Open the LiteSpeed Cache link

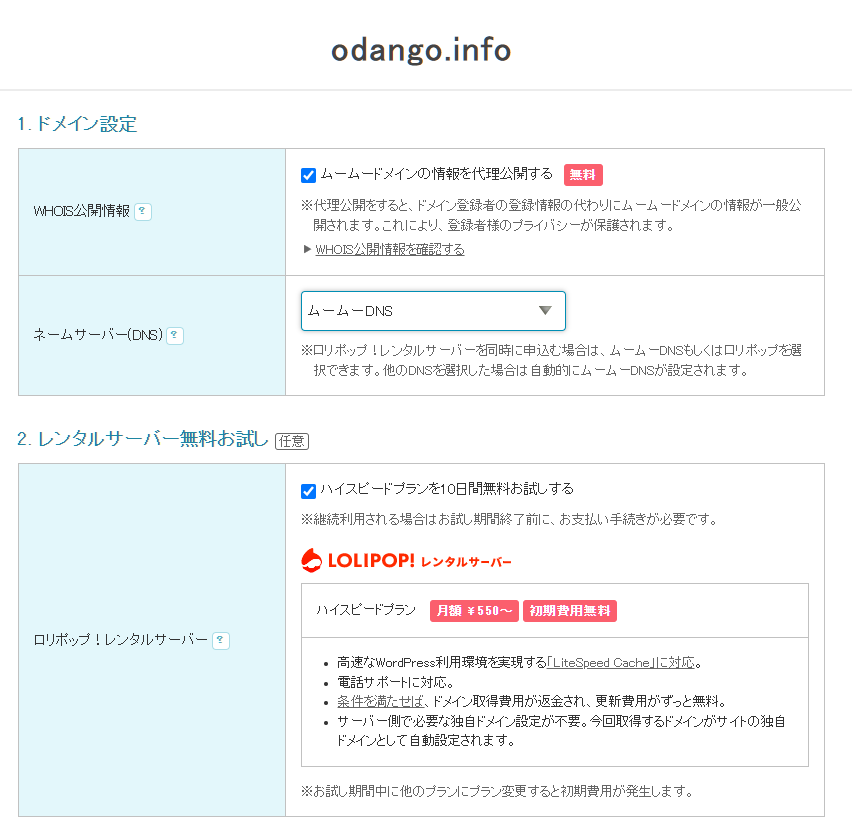(621, 662)
